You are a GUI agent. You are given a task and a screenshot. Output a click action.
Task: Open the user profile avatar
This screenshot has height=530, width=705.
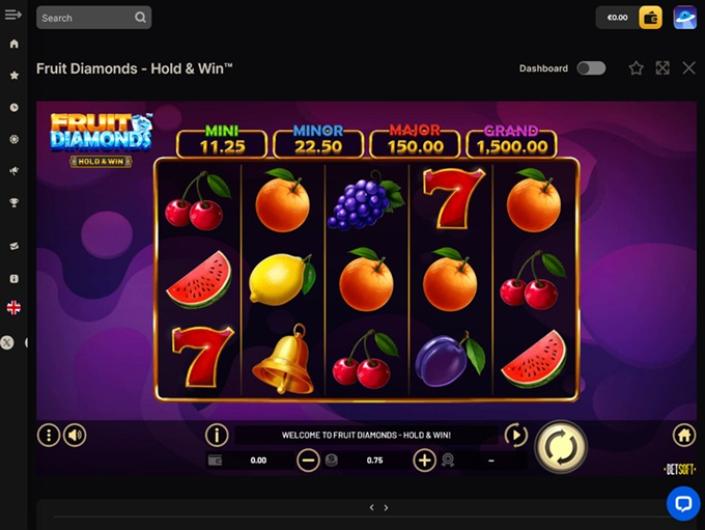(x=685, y=18)
